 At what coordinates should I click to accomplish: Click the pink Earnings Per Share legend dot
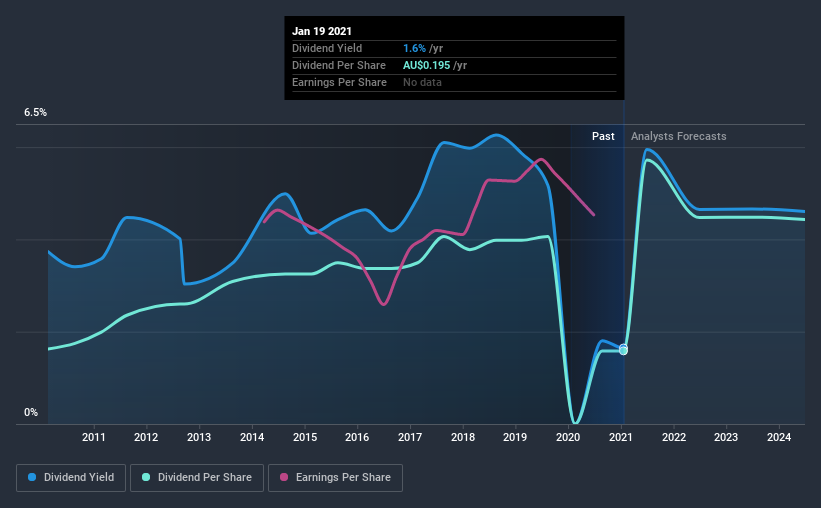[284, 477]
